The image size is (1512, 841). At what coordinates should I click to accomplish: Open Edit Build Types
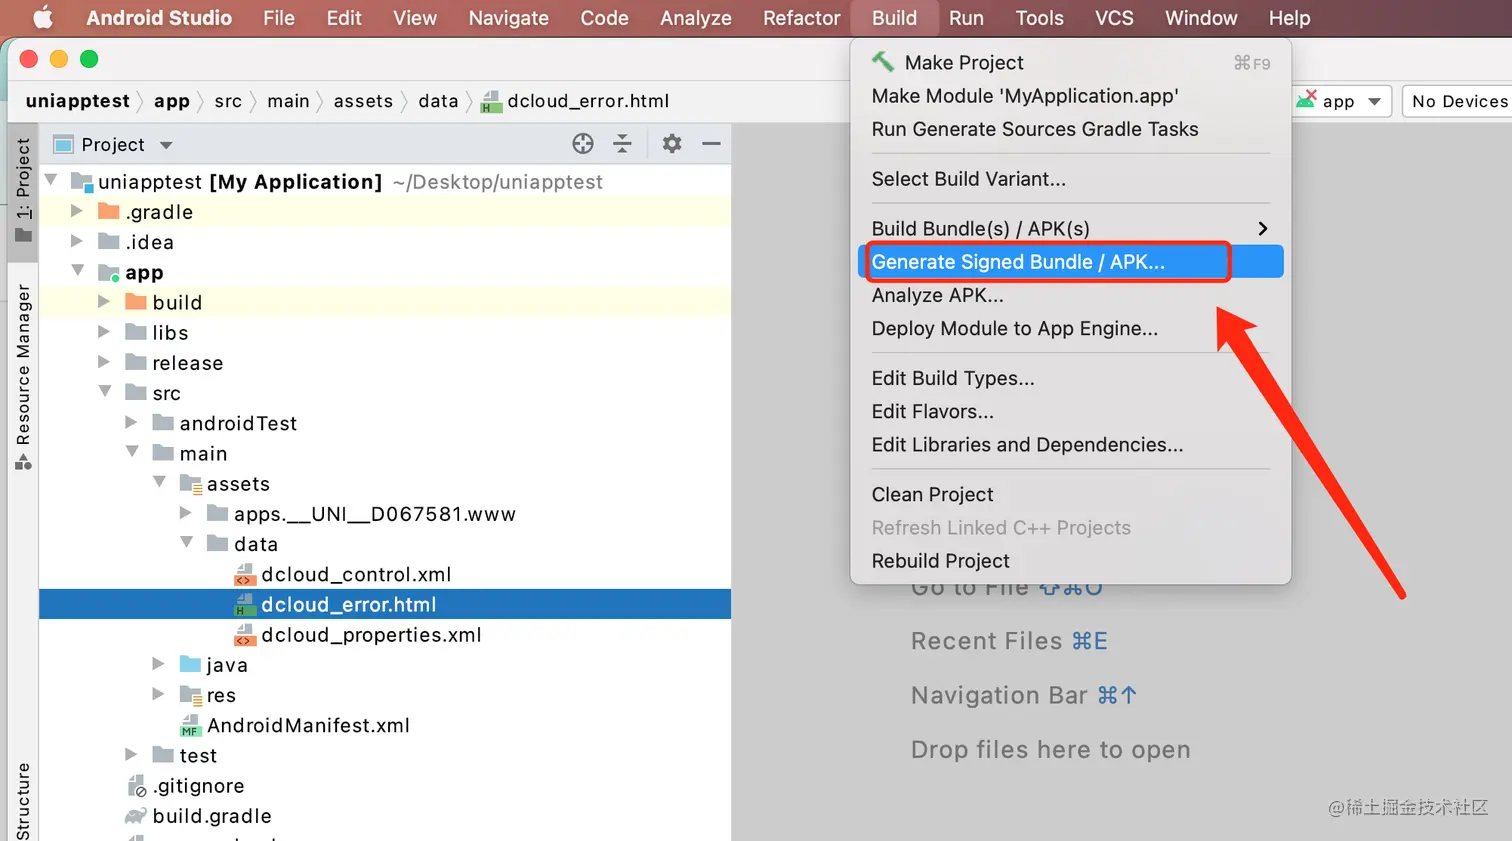(1070, 378)
